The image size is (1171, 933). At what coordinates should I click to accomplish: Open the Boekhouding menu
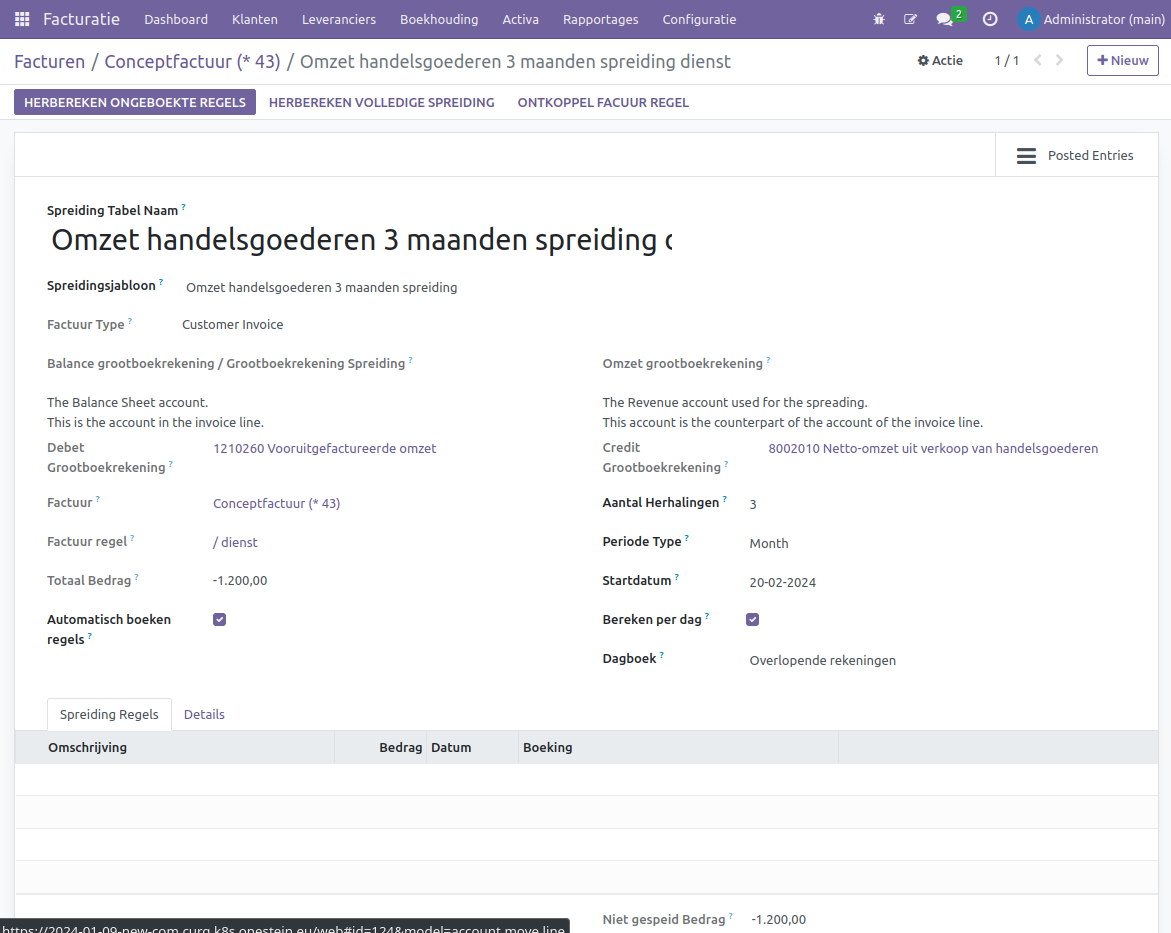[439, 19]
